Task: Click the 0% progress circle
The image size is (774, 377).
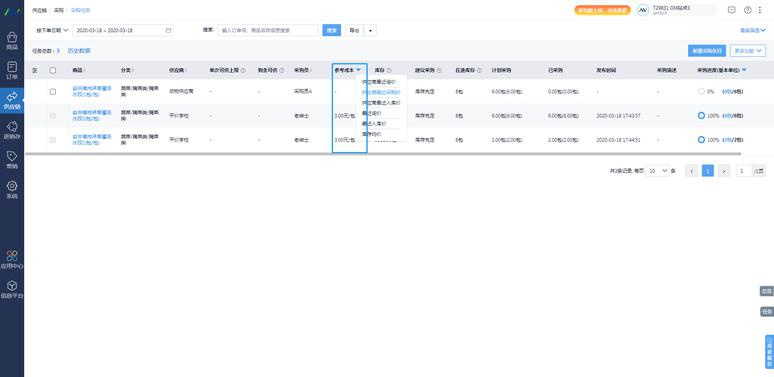Action: pyautogui.click(x=701, y=92)
